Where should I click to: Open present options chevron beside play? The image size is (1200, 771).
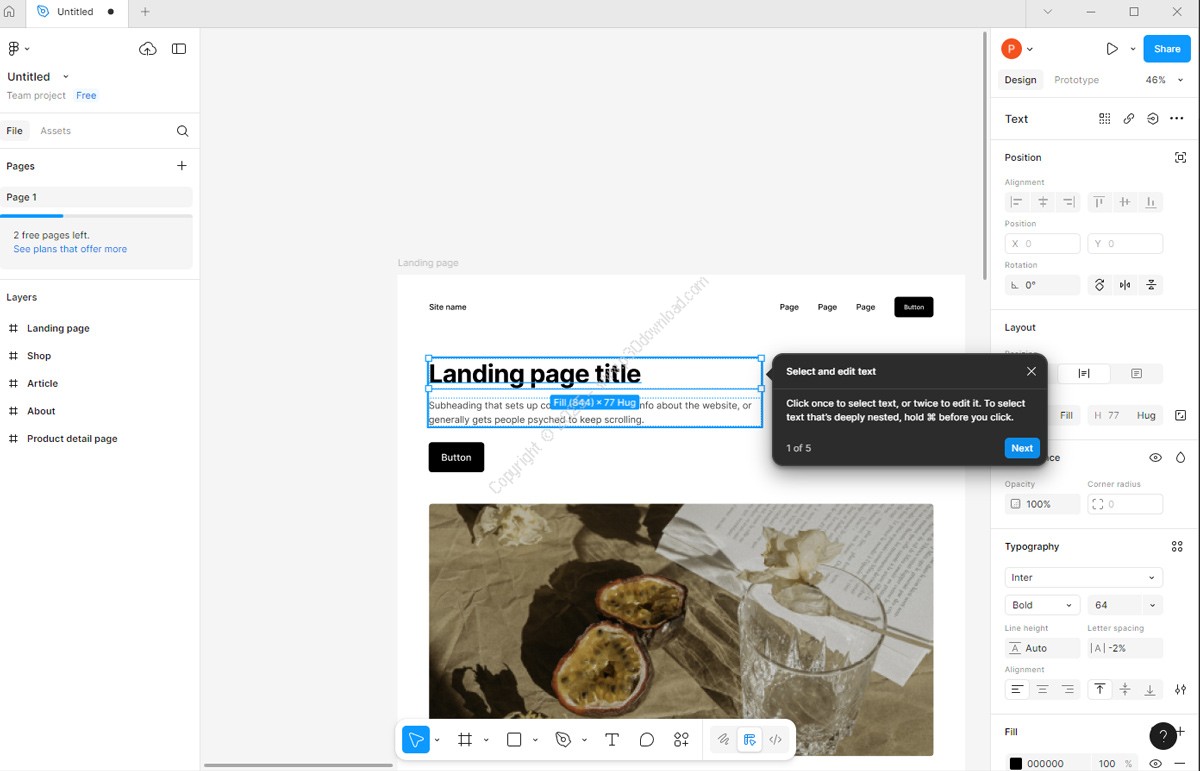pyautogui.click(x=1133, y=48)
